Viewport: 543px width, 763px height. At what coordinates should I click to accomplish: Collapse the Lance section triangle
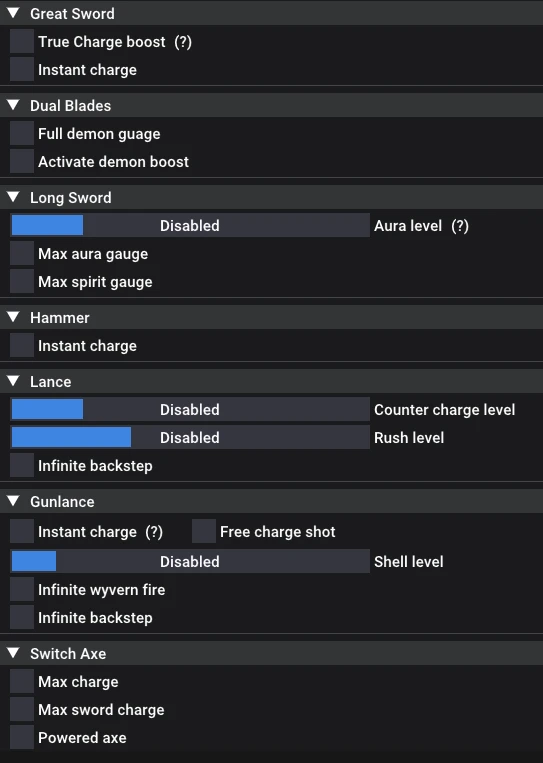pyautogui.click(x=14, y=381)
